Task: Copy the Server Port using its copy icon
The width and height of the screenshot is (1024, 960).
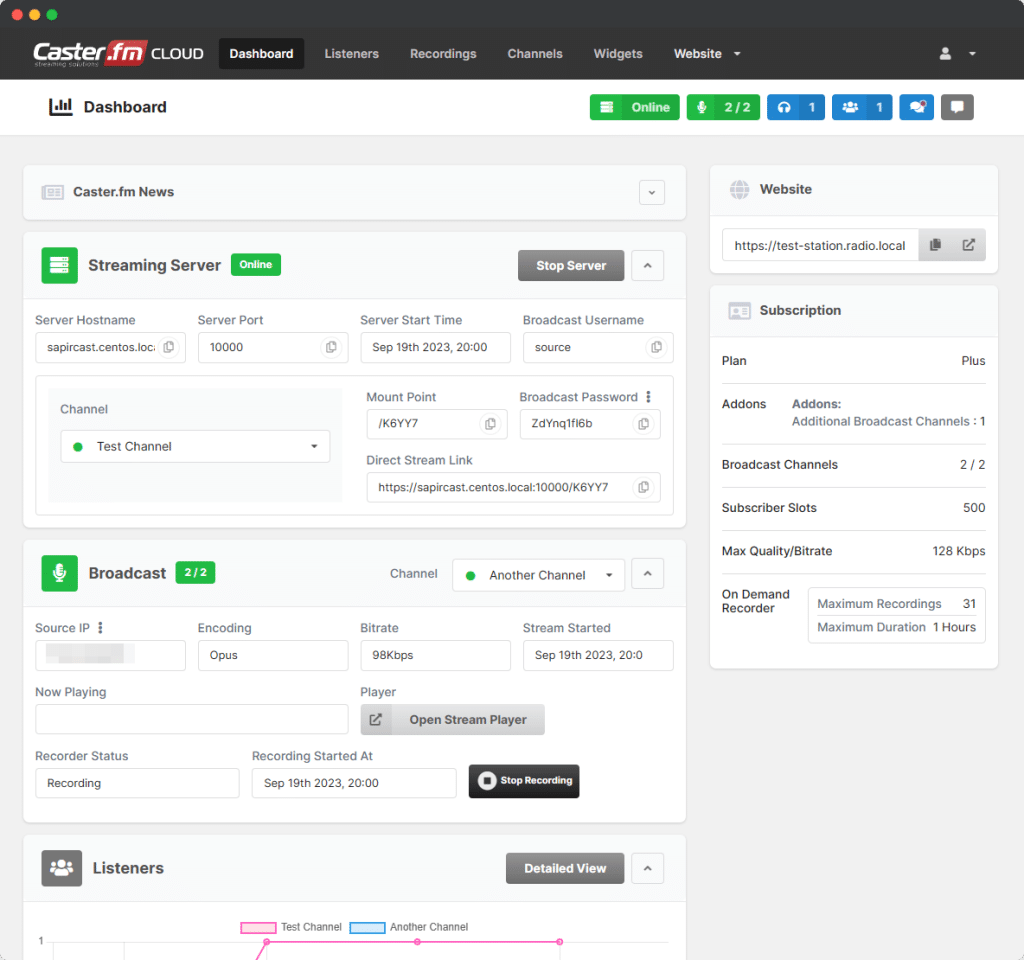Action: [x=331, y=347]
